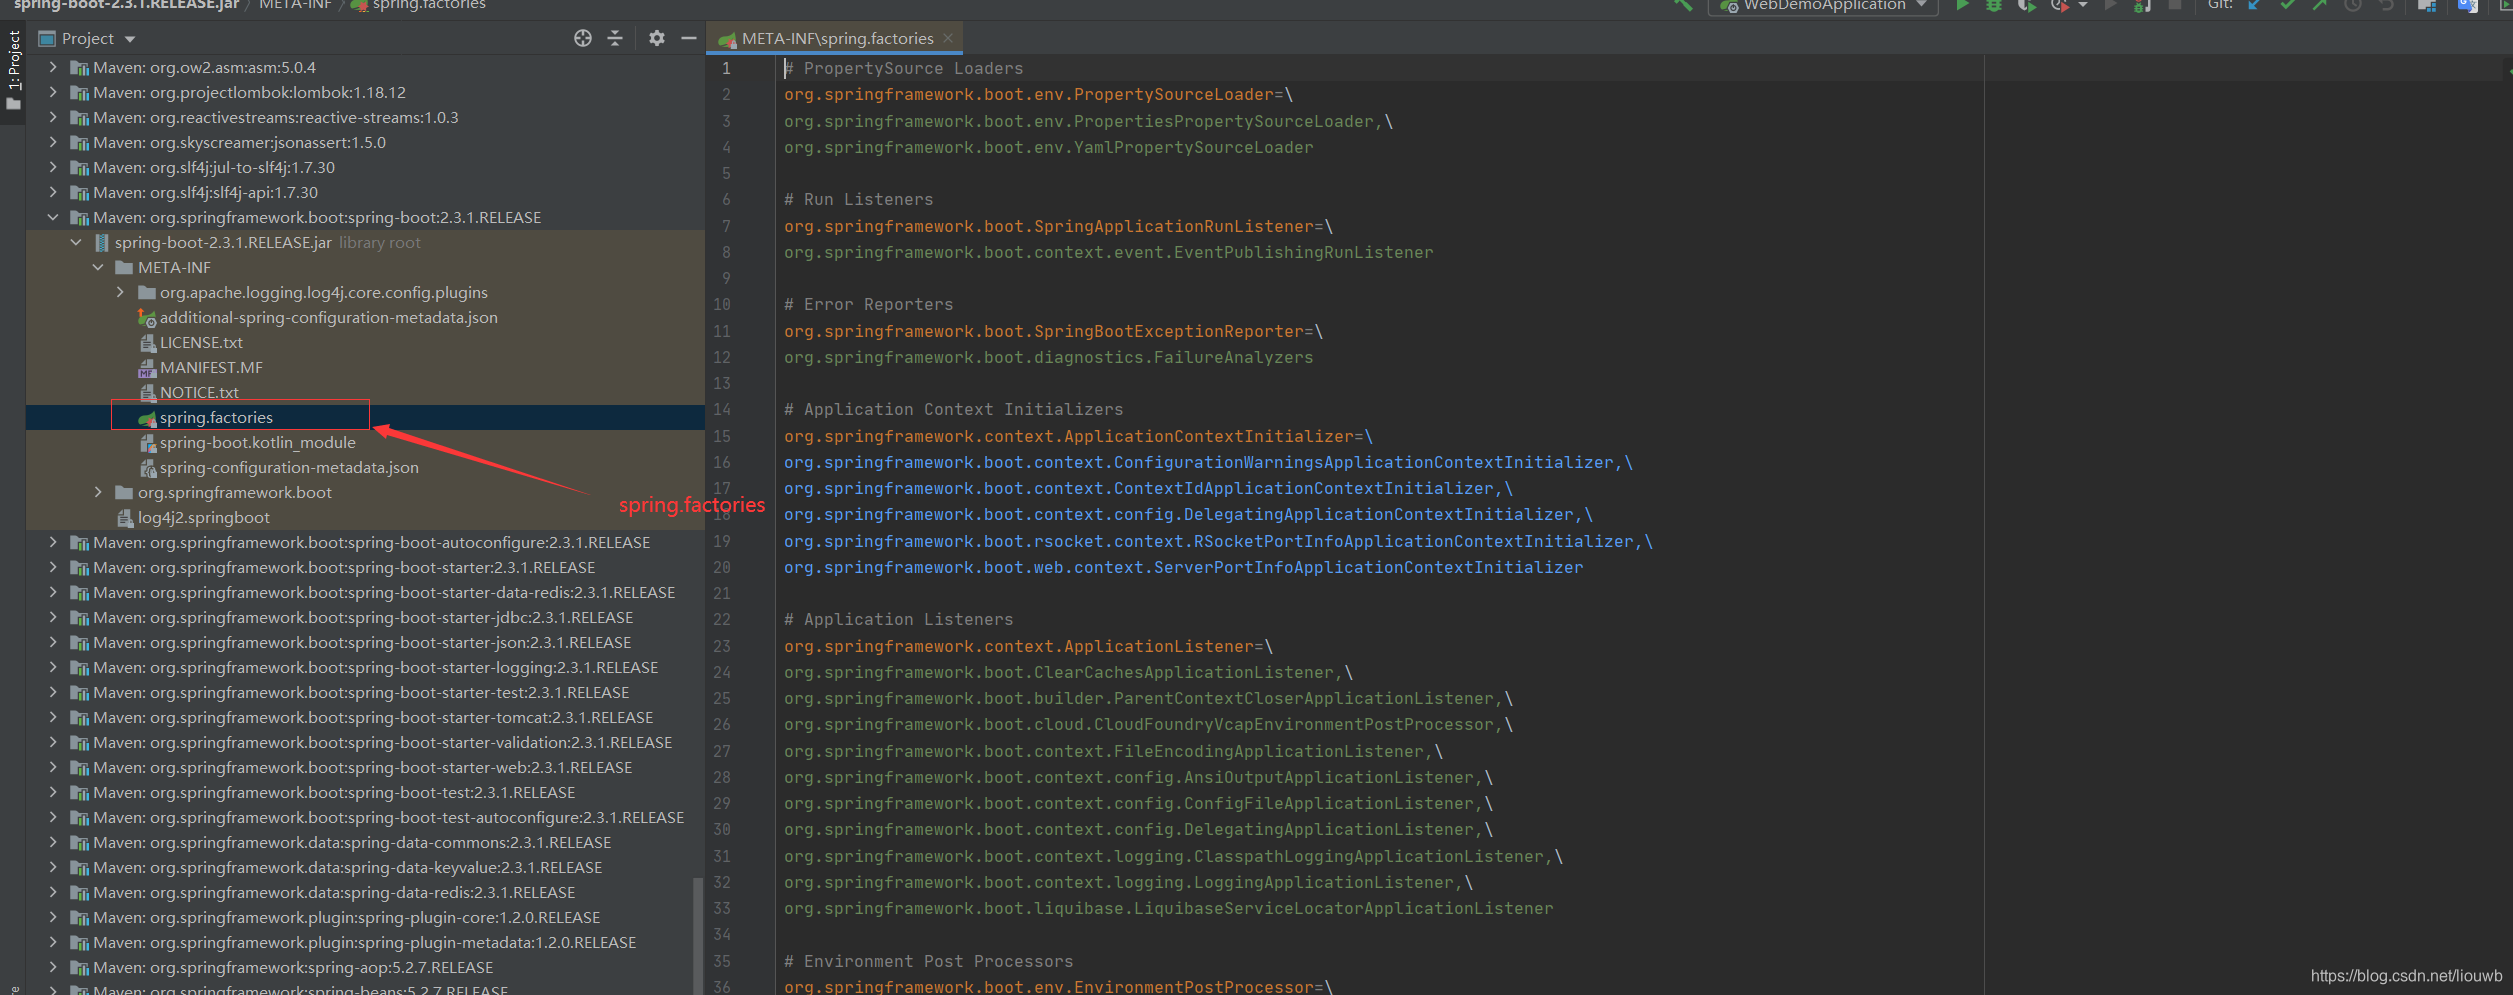The height and width of the screenshot is (995, 2513).
Task: Click the Locate (select opened file) crosshair icon
Action: pos(583,38)
